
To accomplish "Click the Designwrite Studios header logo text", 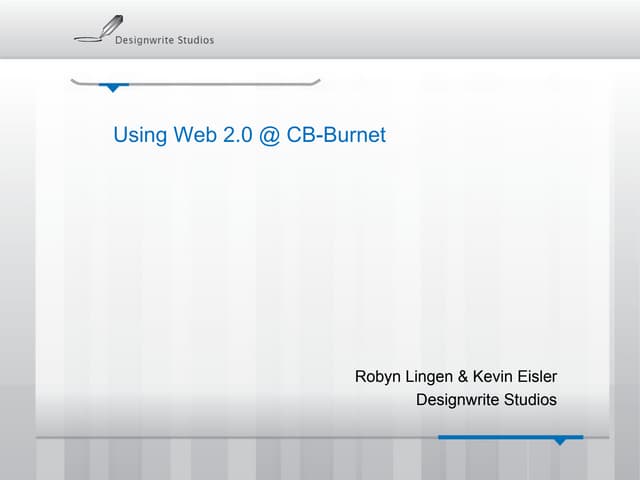I will [164, 41].
